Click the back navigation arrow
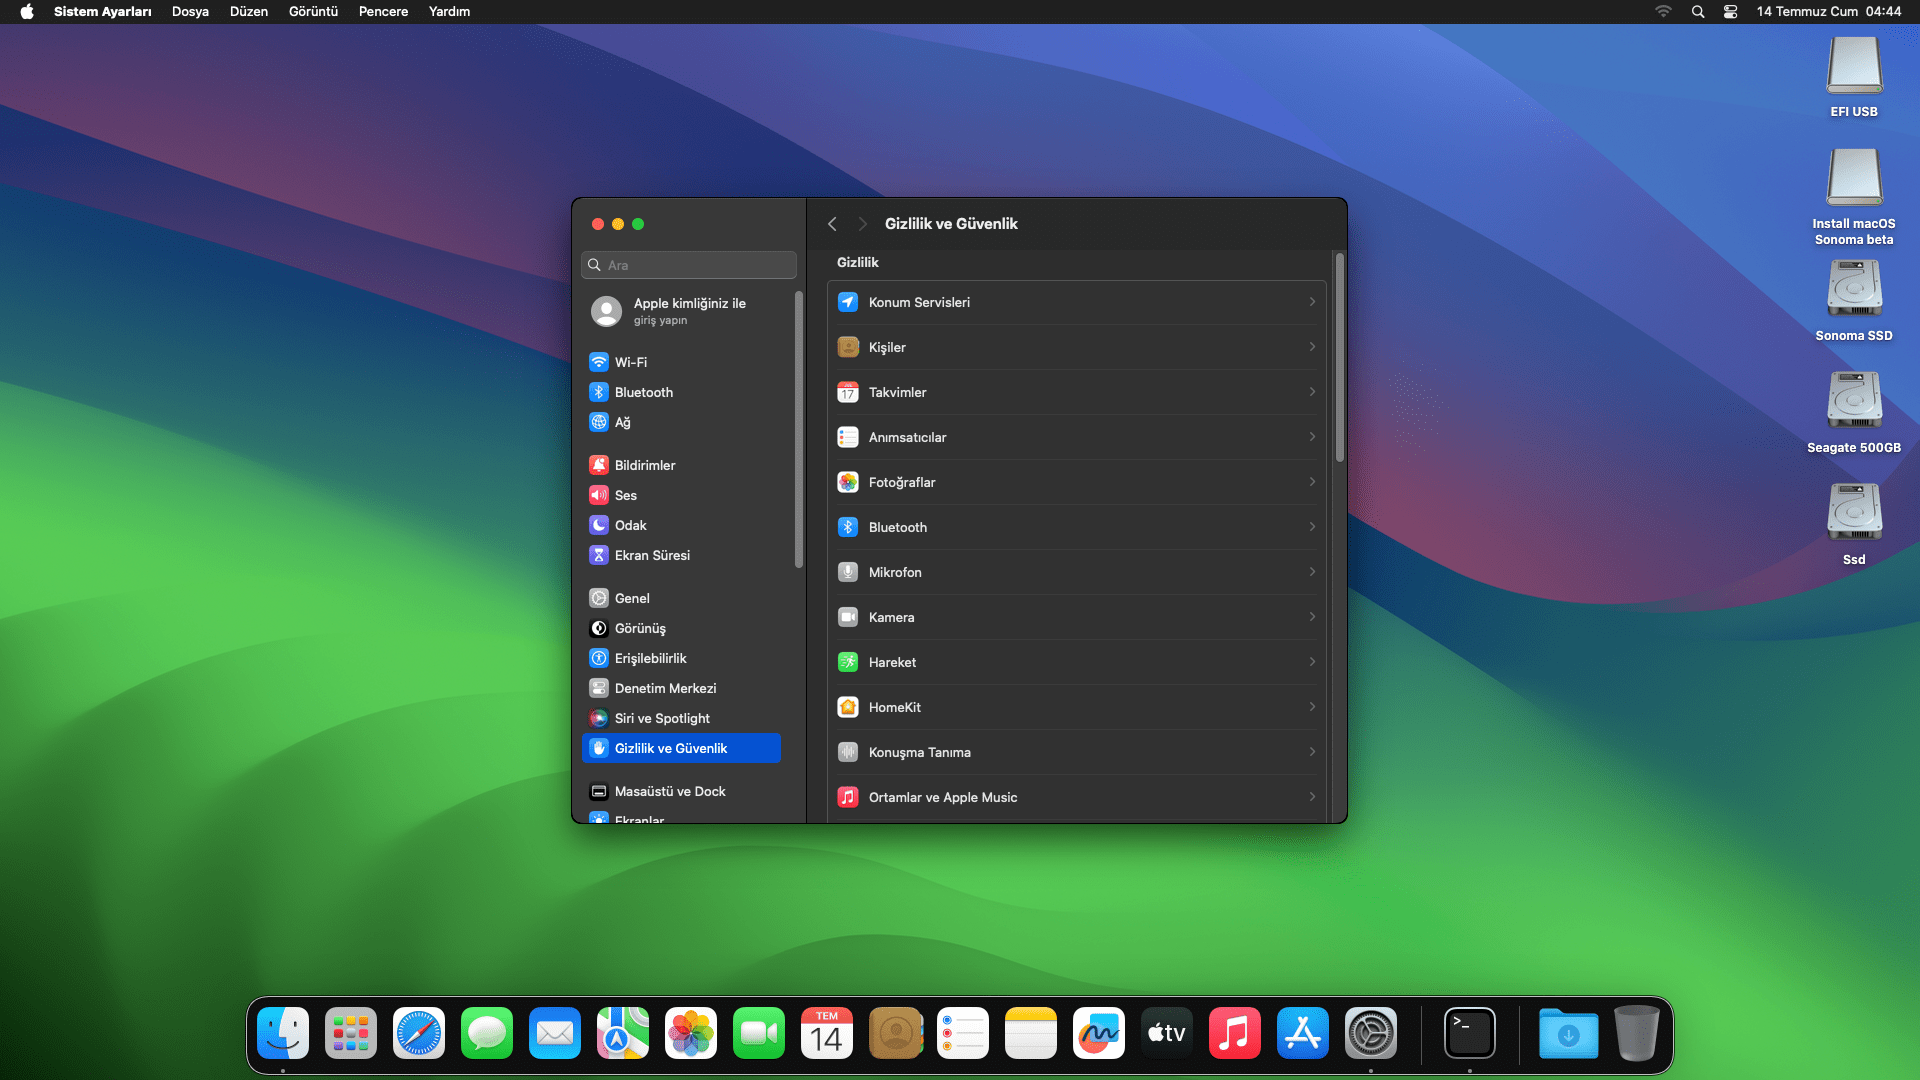Screen dimensions: 1920x1080 click(832, 224)
